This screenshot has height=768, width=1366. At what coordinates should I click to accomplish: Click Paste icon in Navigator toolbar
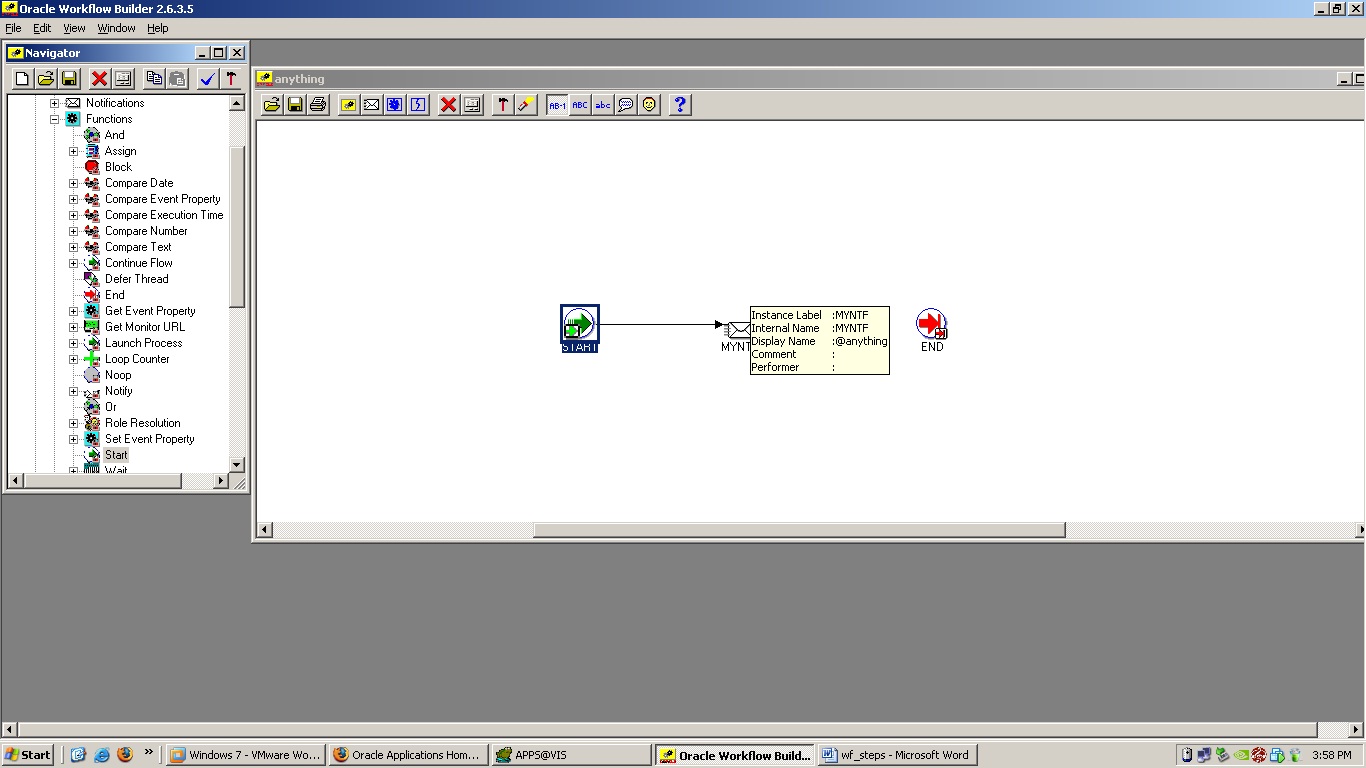click(177, 79)
